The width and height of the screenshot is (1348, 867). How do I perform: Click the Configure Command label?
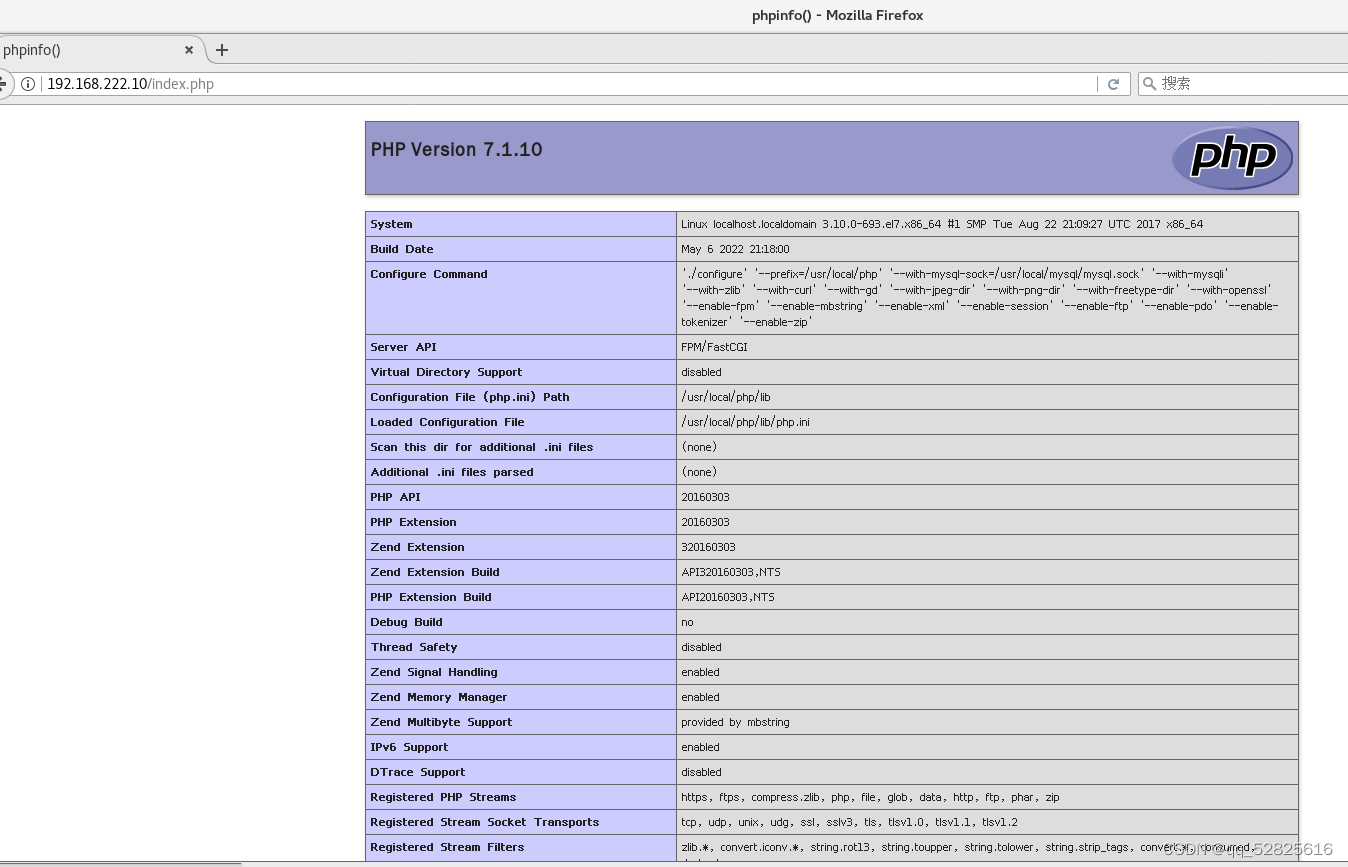click(429, 274)
